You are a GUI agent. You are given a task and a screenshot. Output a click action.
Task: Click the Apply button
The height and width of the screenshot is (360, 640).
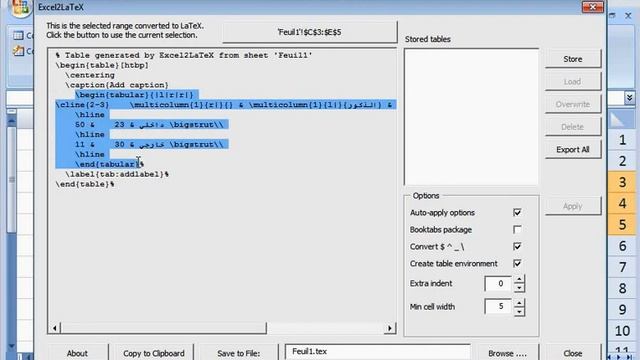point(573,206)
